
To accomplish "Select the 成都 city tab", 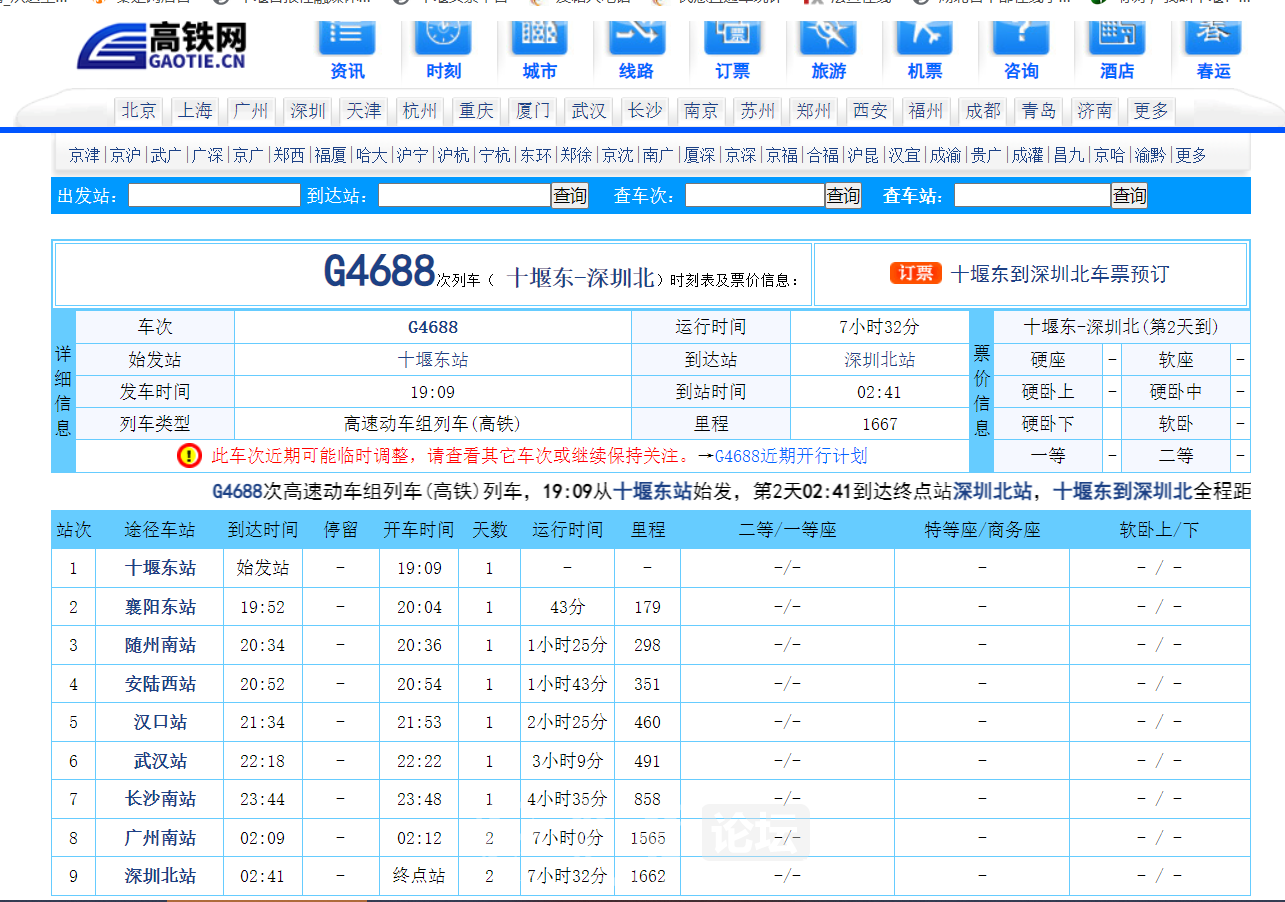I will pos(983,111).
